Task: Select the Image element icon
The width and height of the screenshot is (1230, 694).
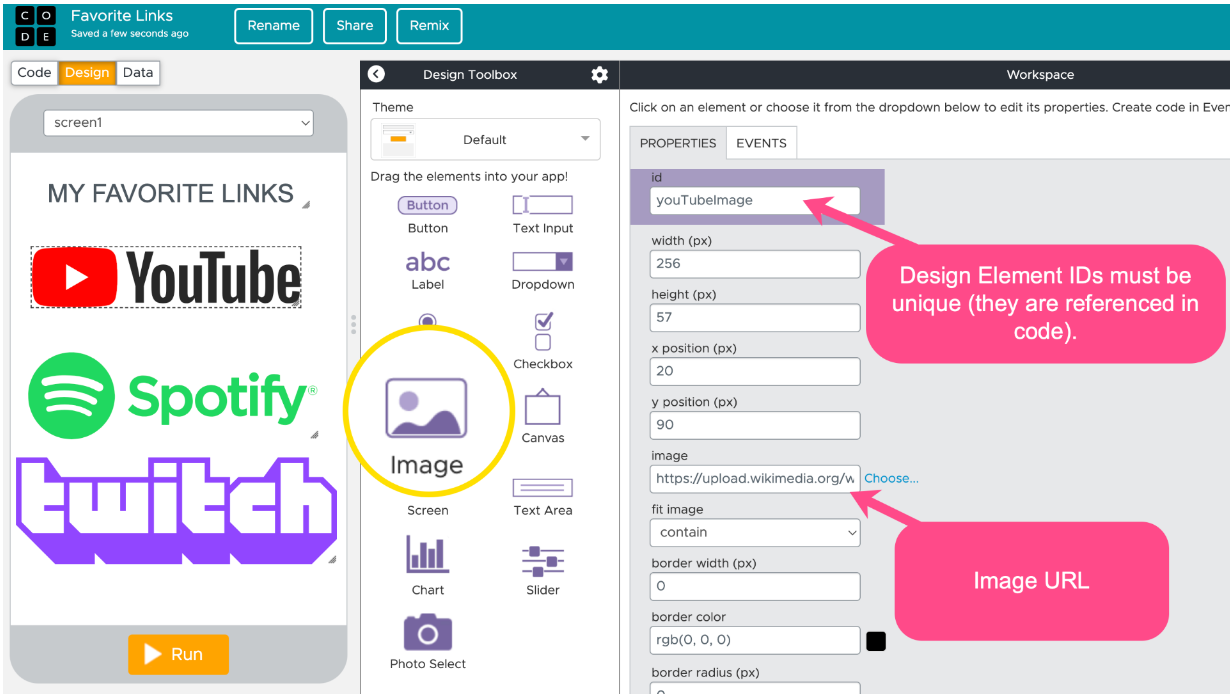Action: click(x=426, y=408)
